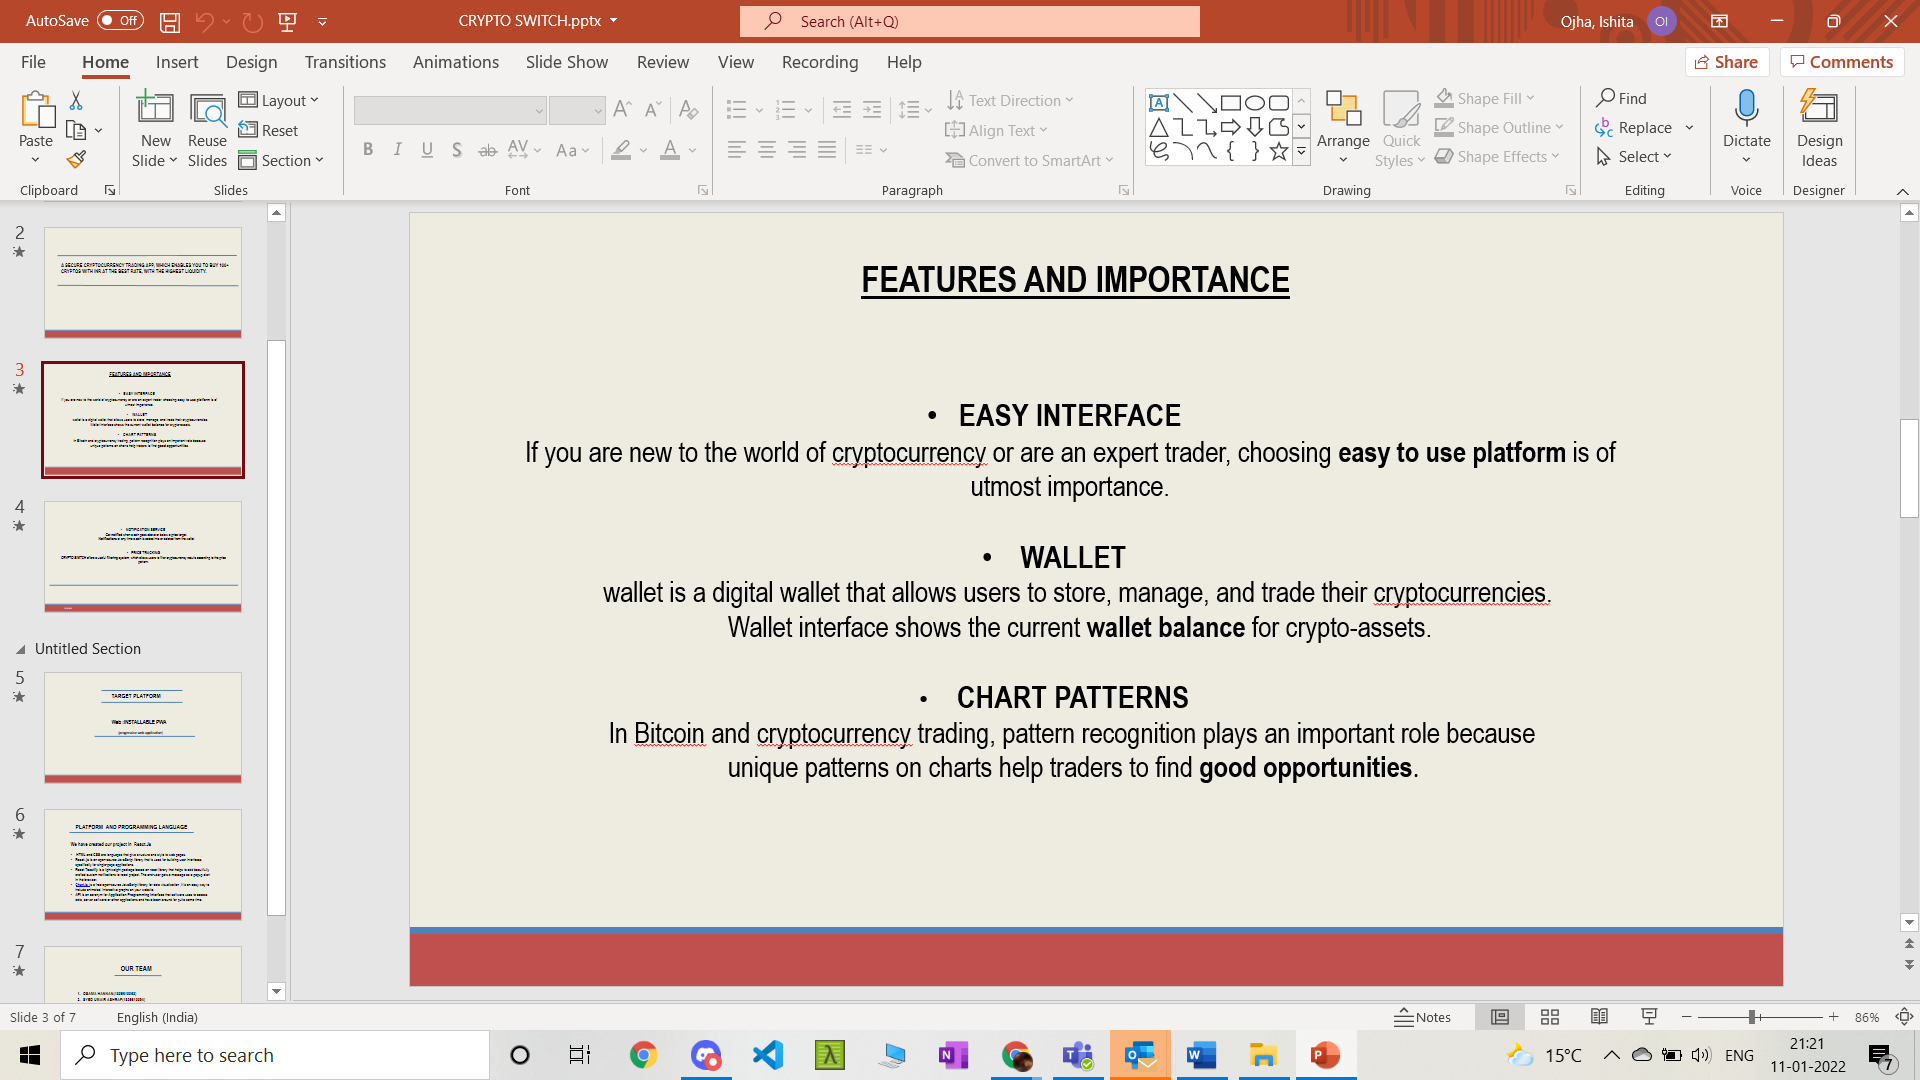This screenshot has width=1920, height=1080.
Task: Click the zoom level slider handle
Action: coord(1752,1017)
